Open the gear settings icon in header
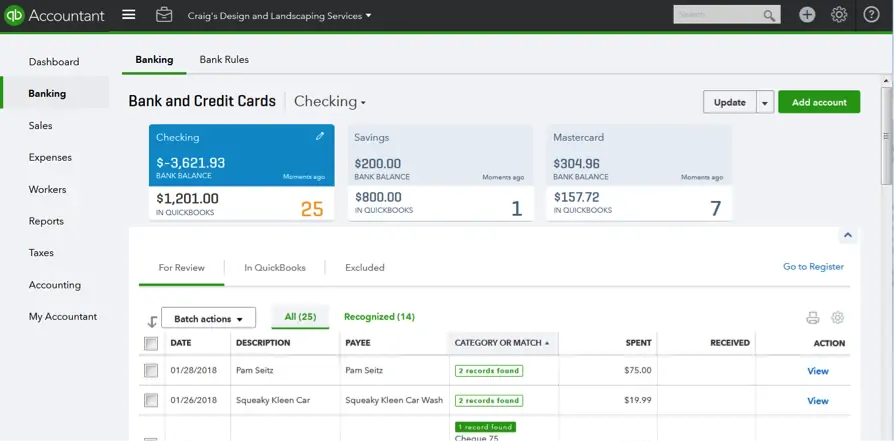 [839, 15]
